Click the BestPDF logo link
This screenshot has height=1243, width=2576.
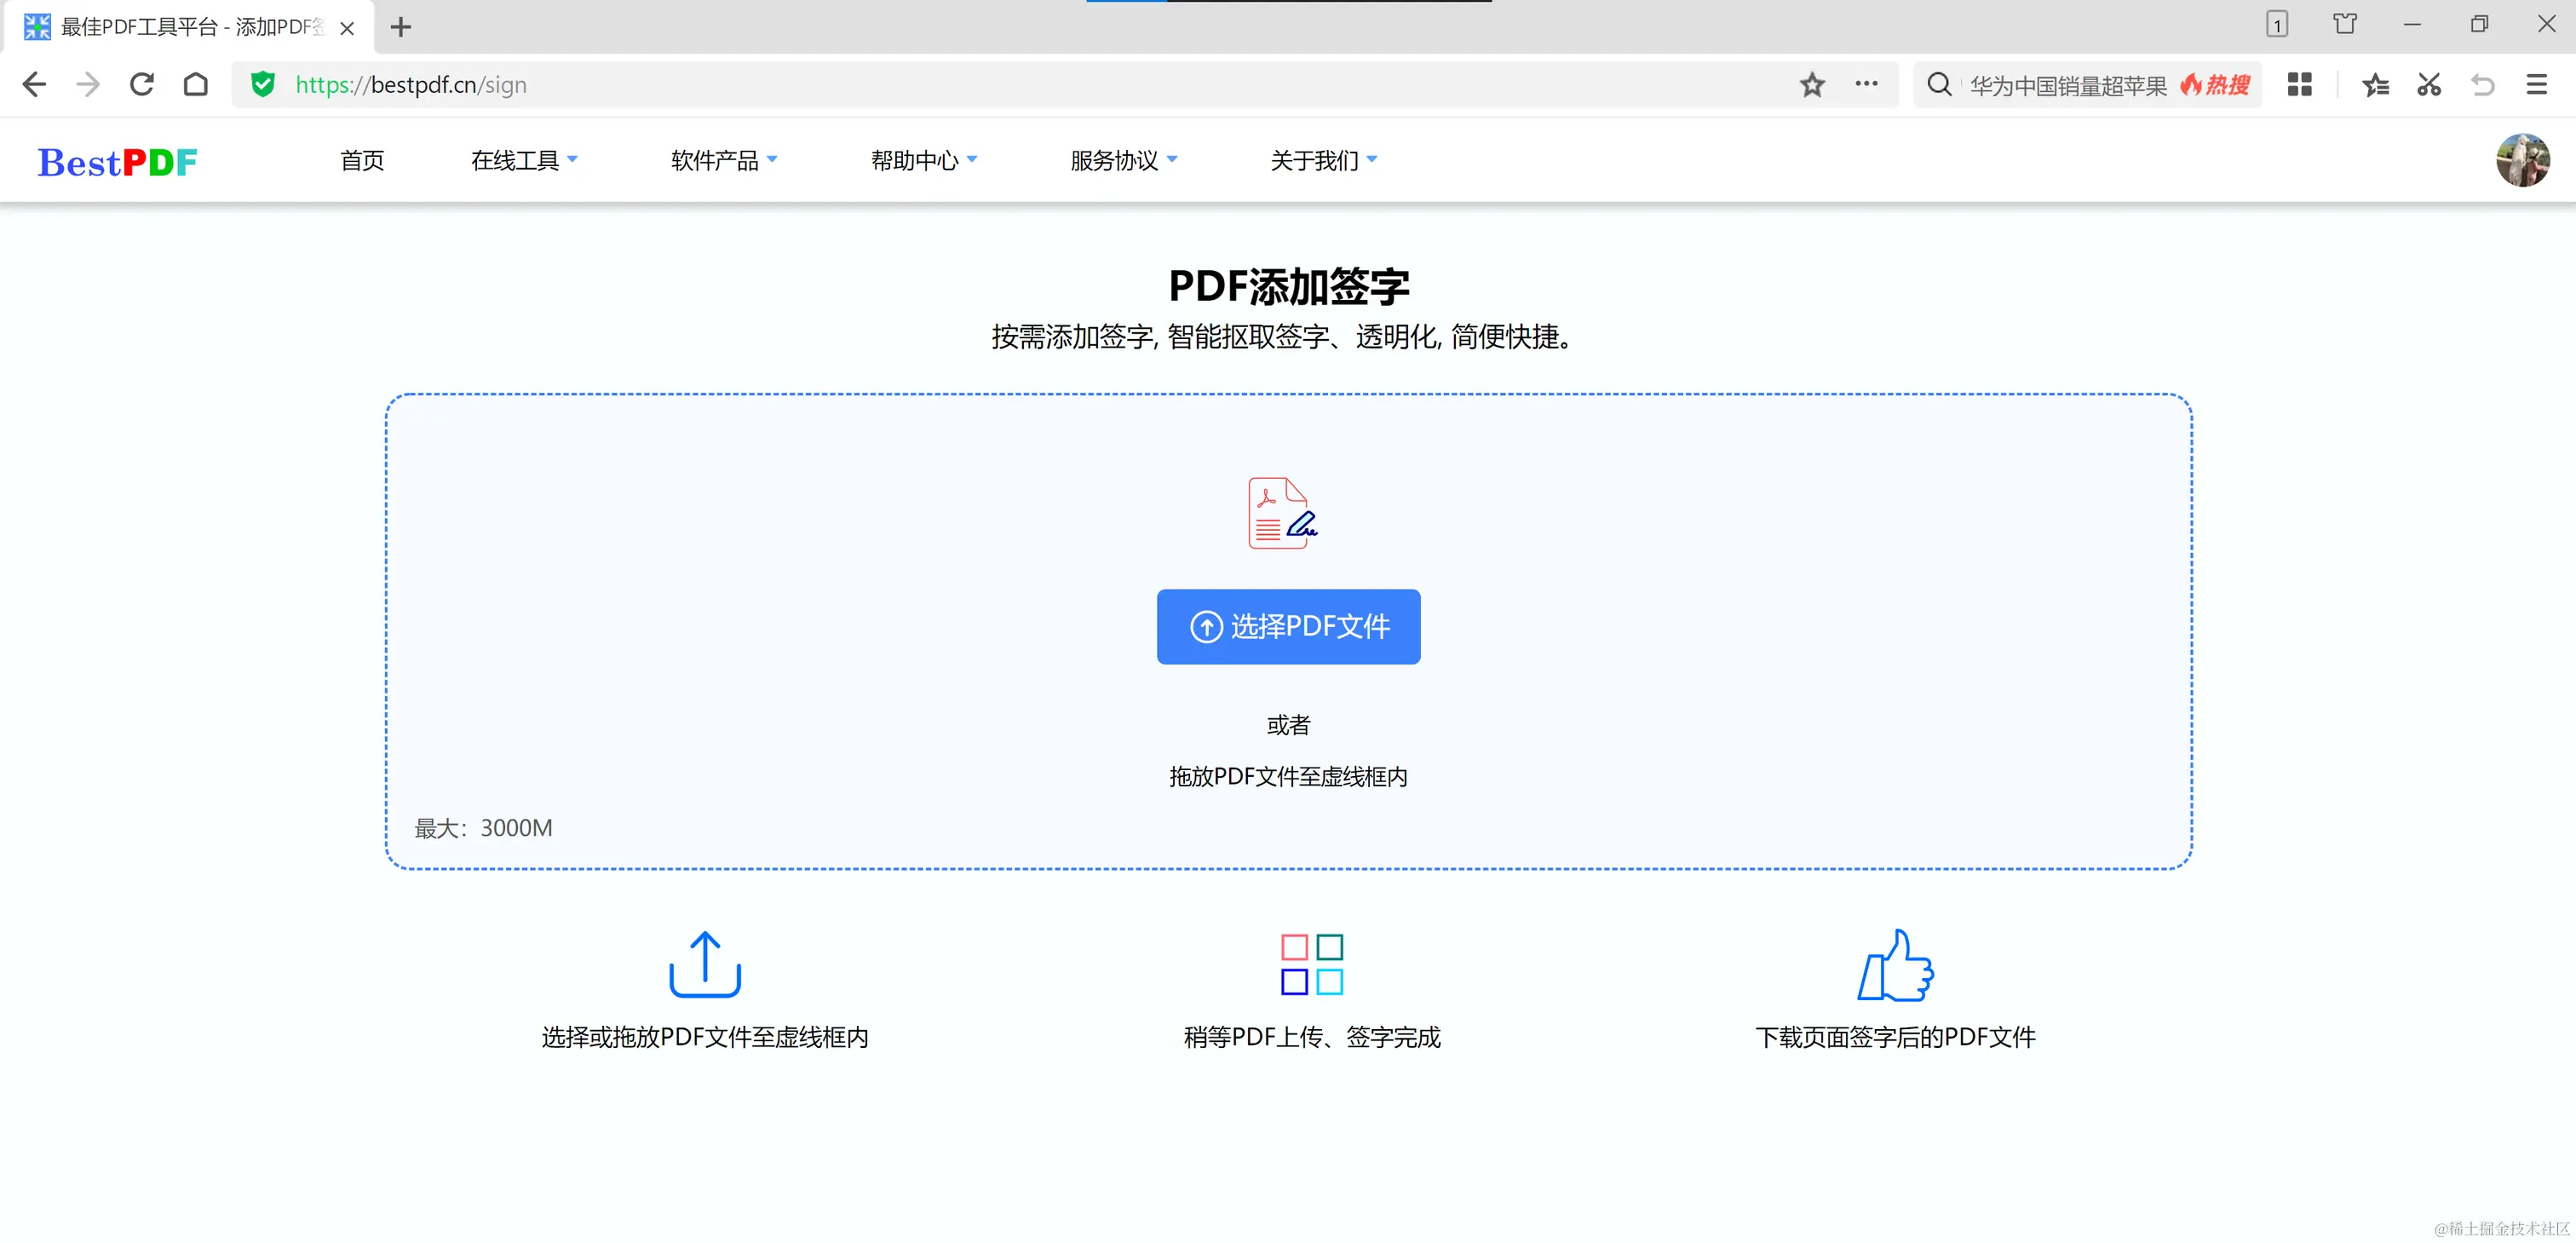point(118,162)
